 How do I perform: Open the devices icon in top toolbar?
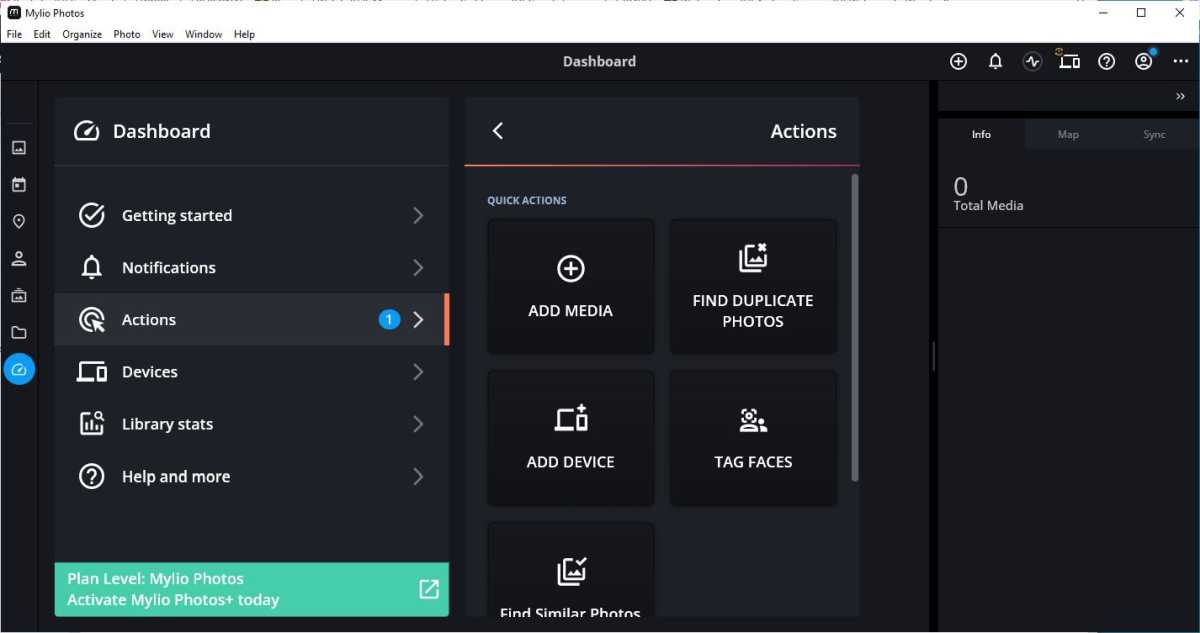(1068, 60)
